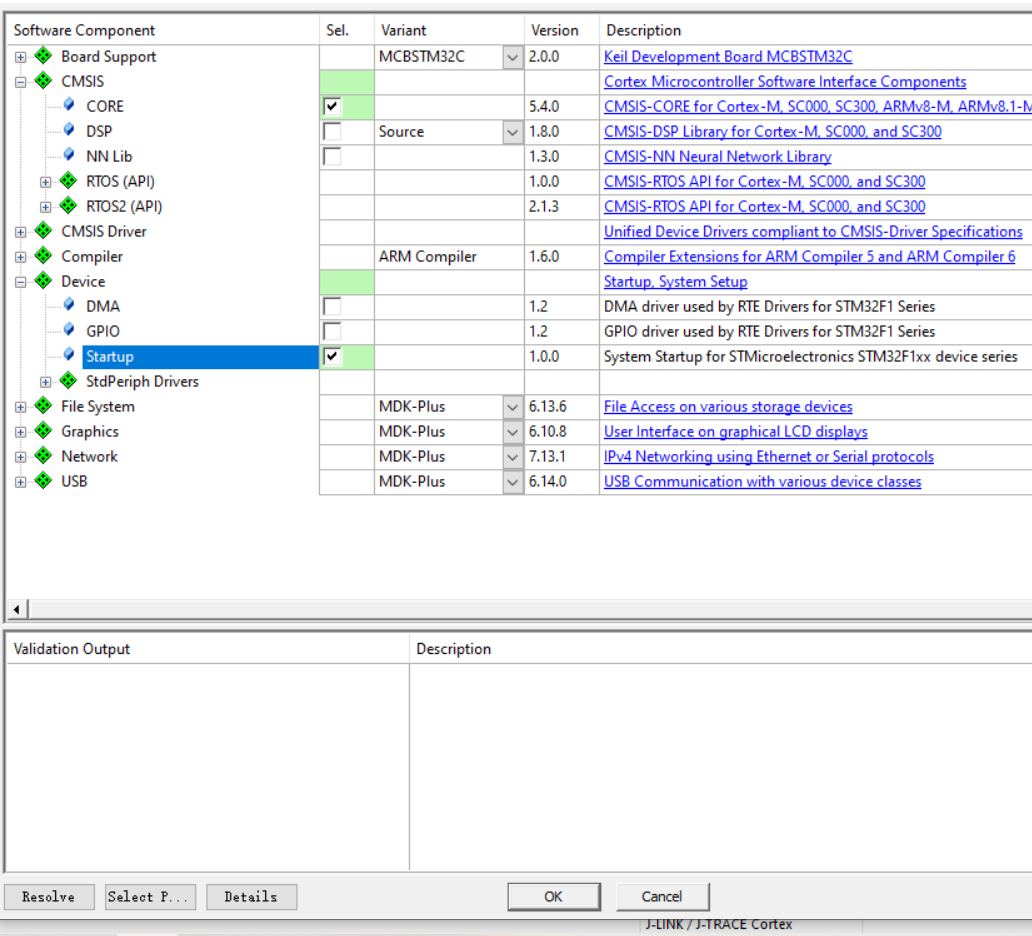
Task: Click the Software Component column header
Action: click(163, 30)
